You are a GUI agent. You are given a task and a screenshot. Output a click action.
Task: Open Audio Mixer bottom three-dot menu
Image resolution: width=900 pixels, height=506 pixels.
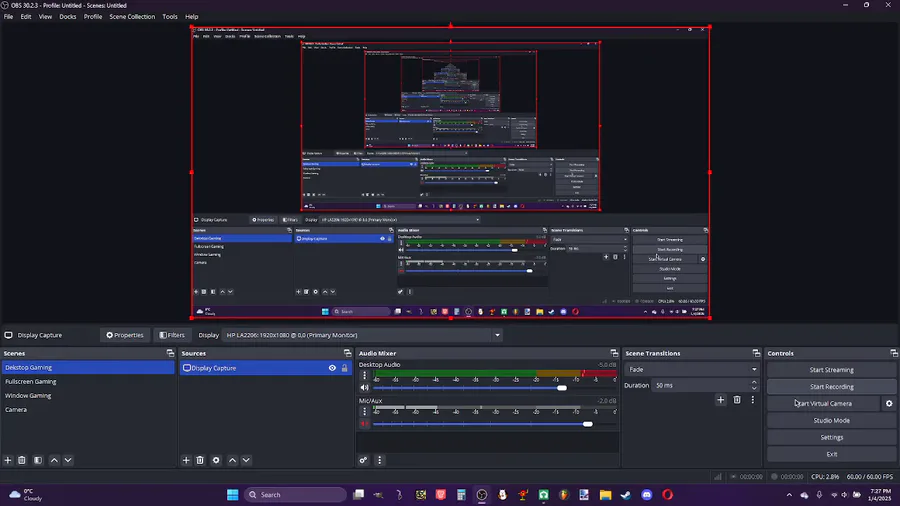point(379,460)
